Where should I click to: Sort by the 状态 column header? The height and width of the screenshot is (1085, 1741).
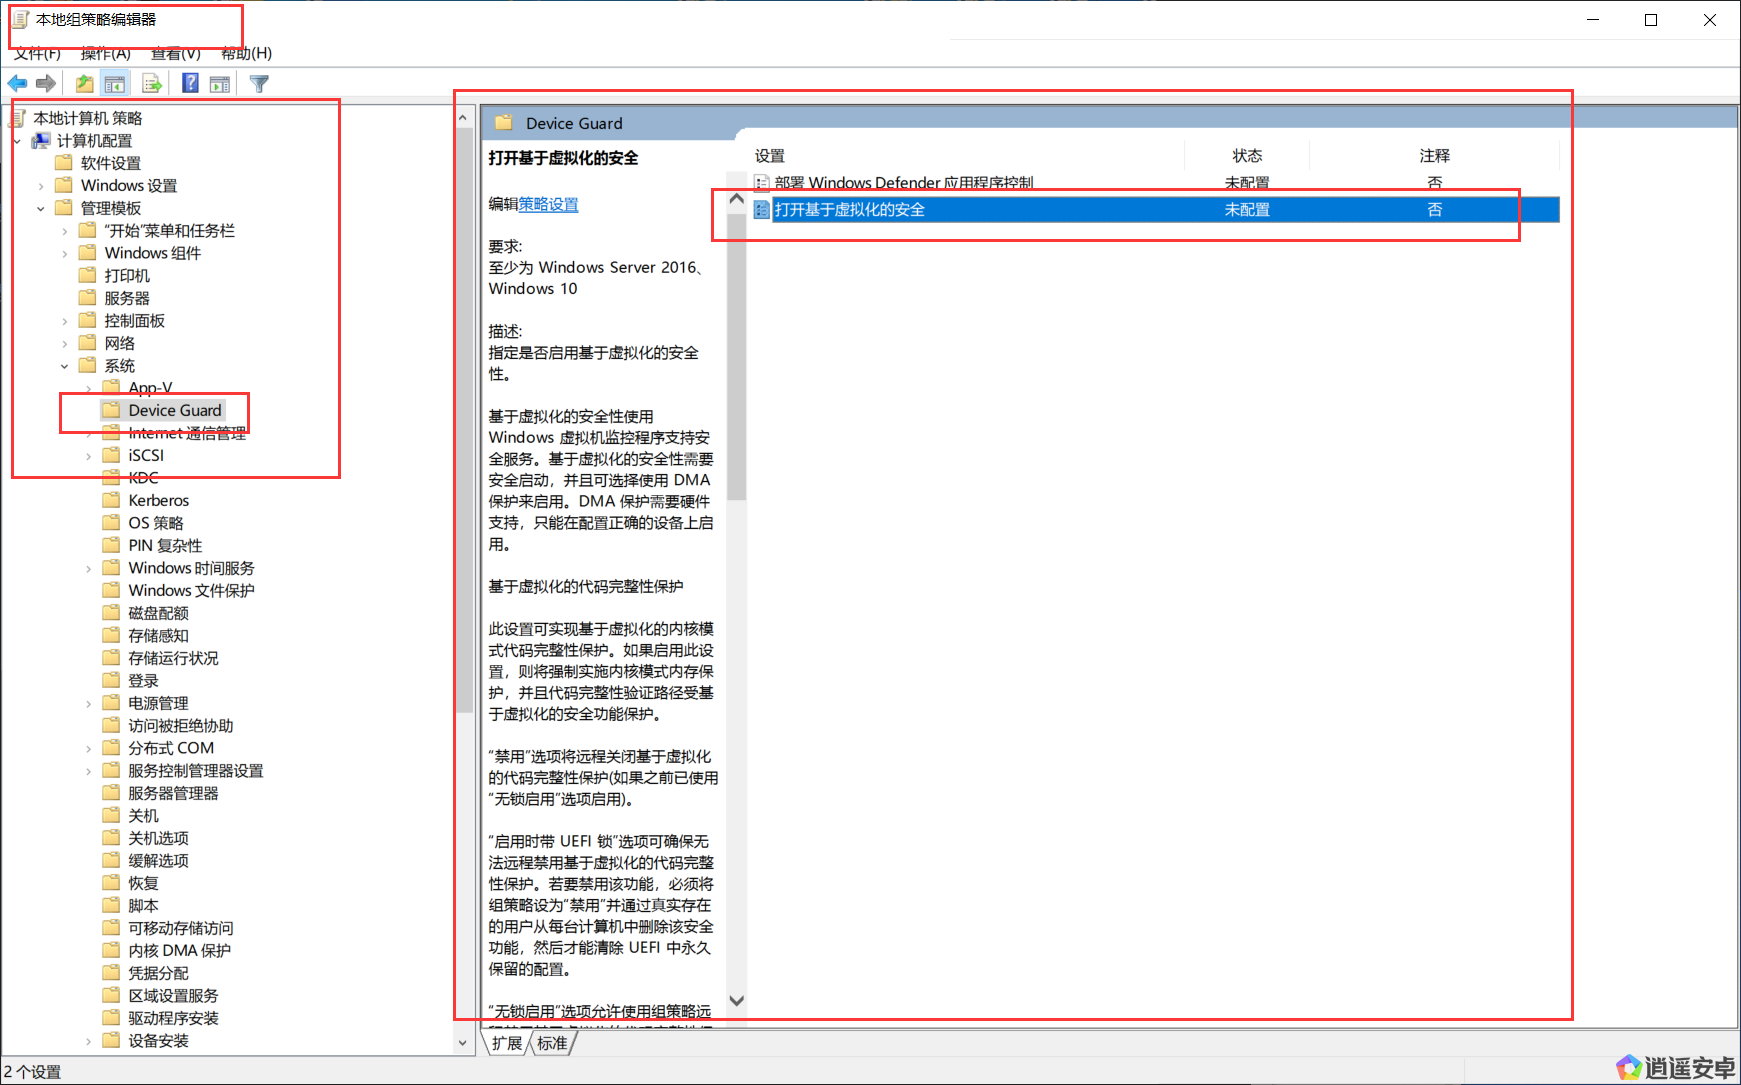coord(1247,155)
